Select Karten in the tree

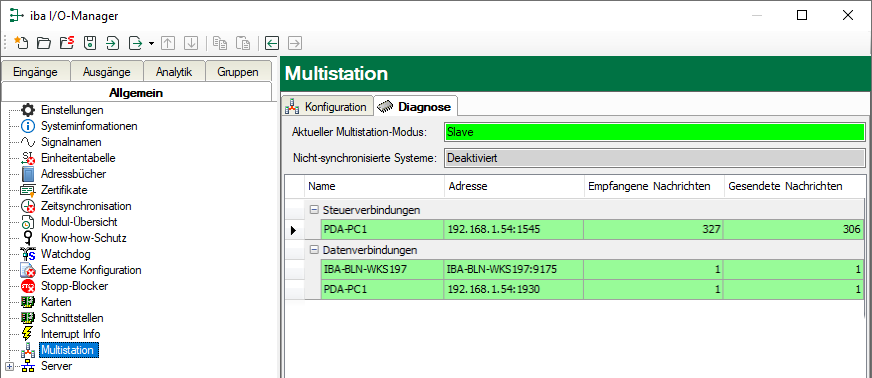pyautogui.click(x=56, y=302)
